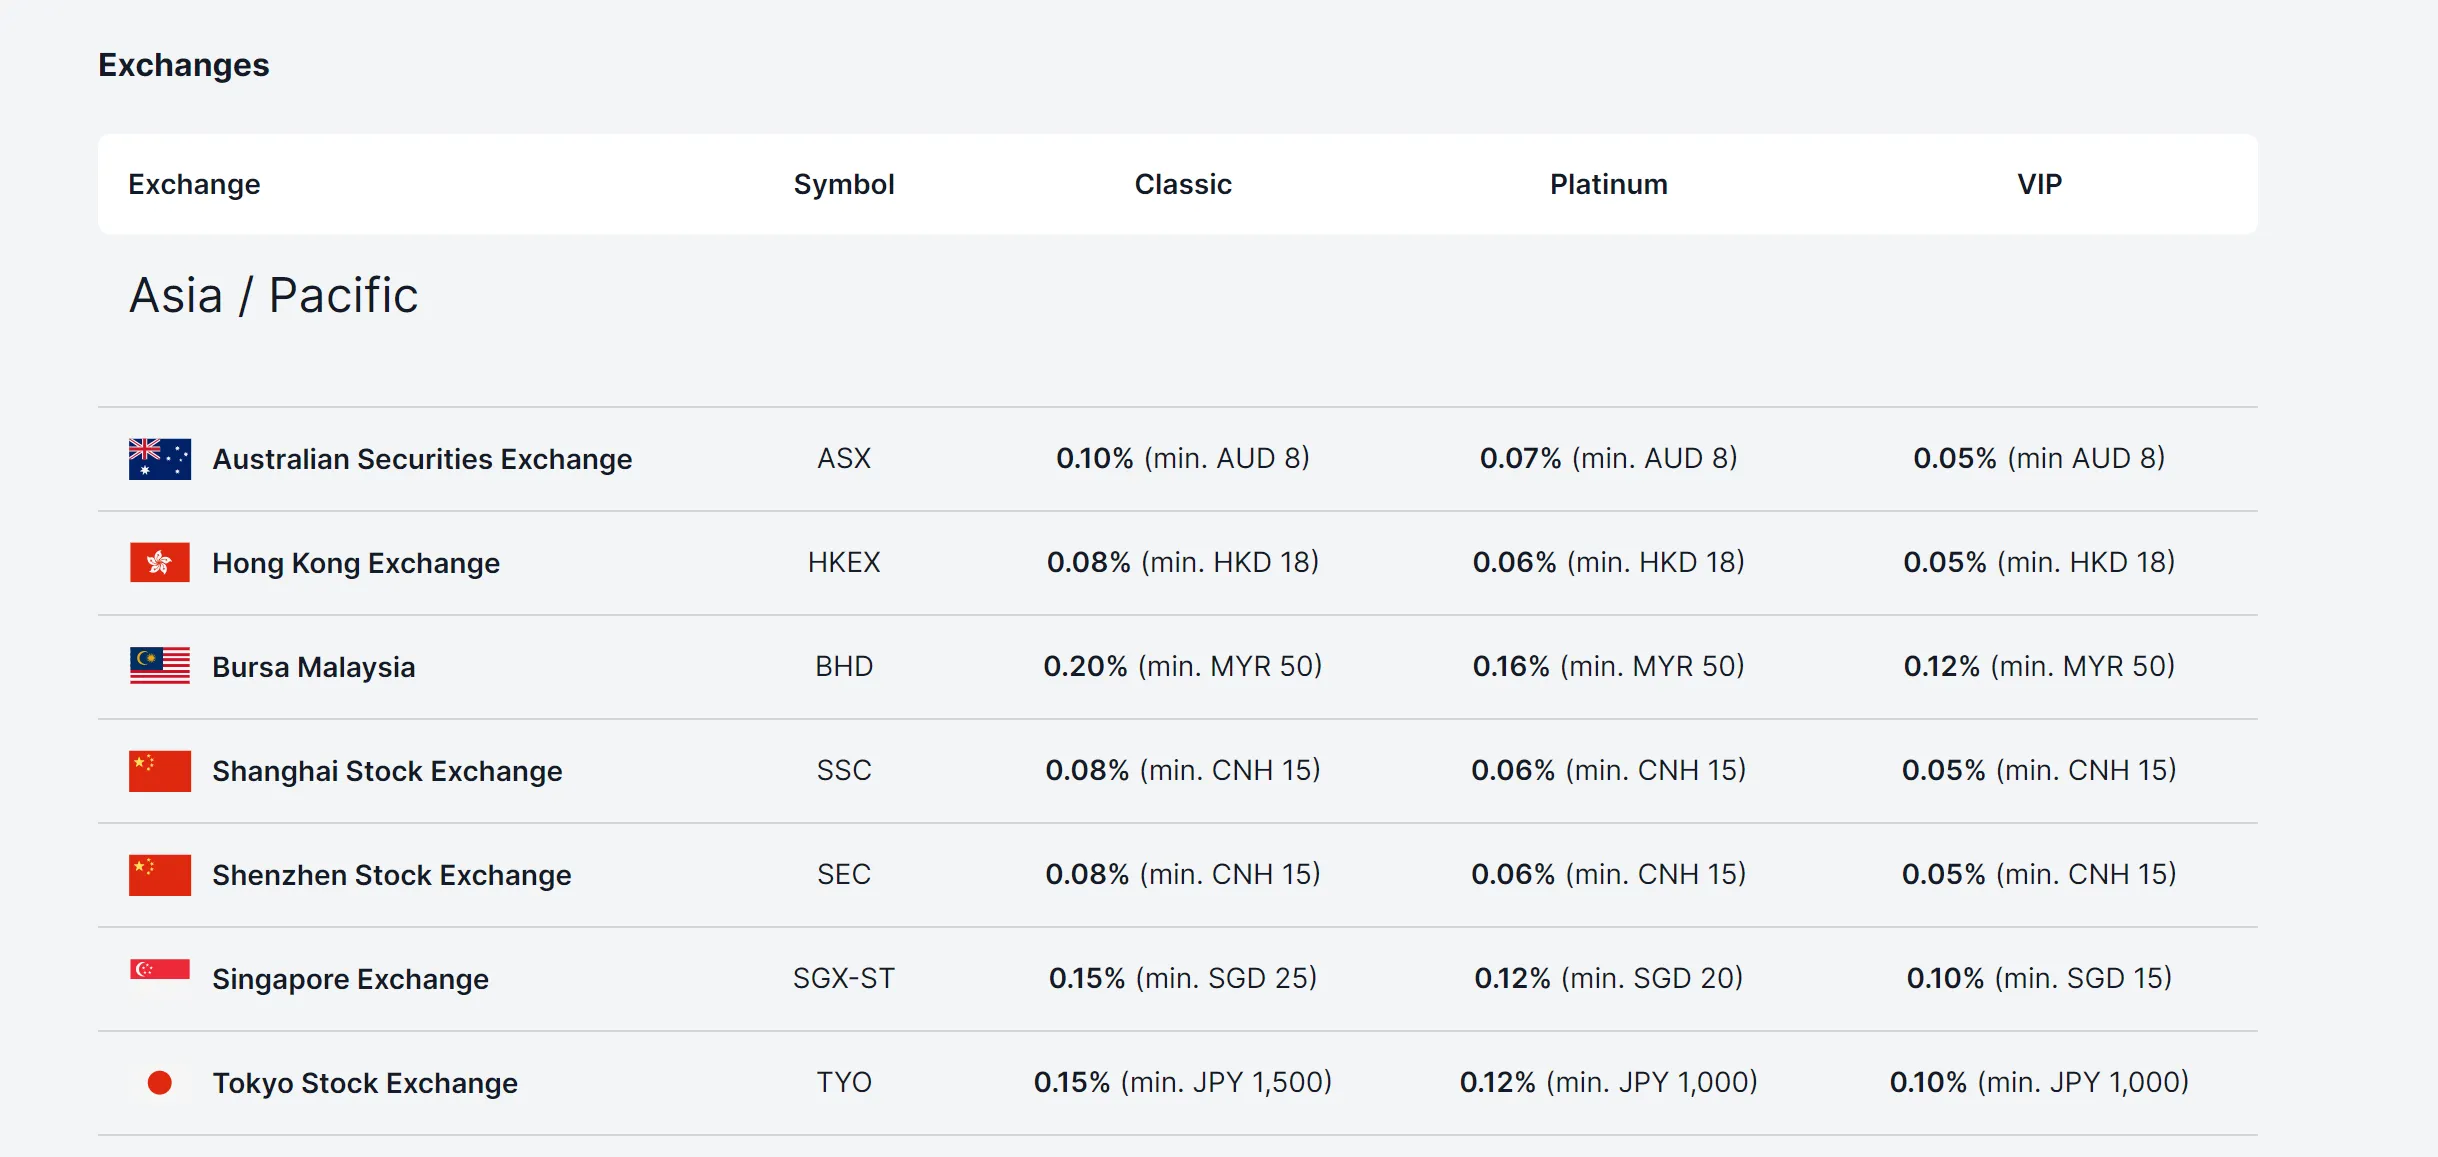2438x1157 pixels.
Task: Select the Tokyo Stock Exchange row
Action: [x=363, y=1082]
